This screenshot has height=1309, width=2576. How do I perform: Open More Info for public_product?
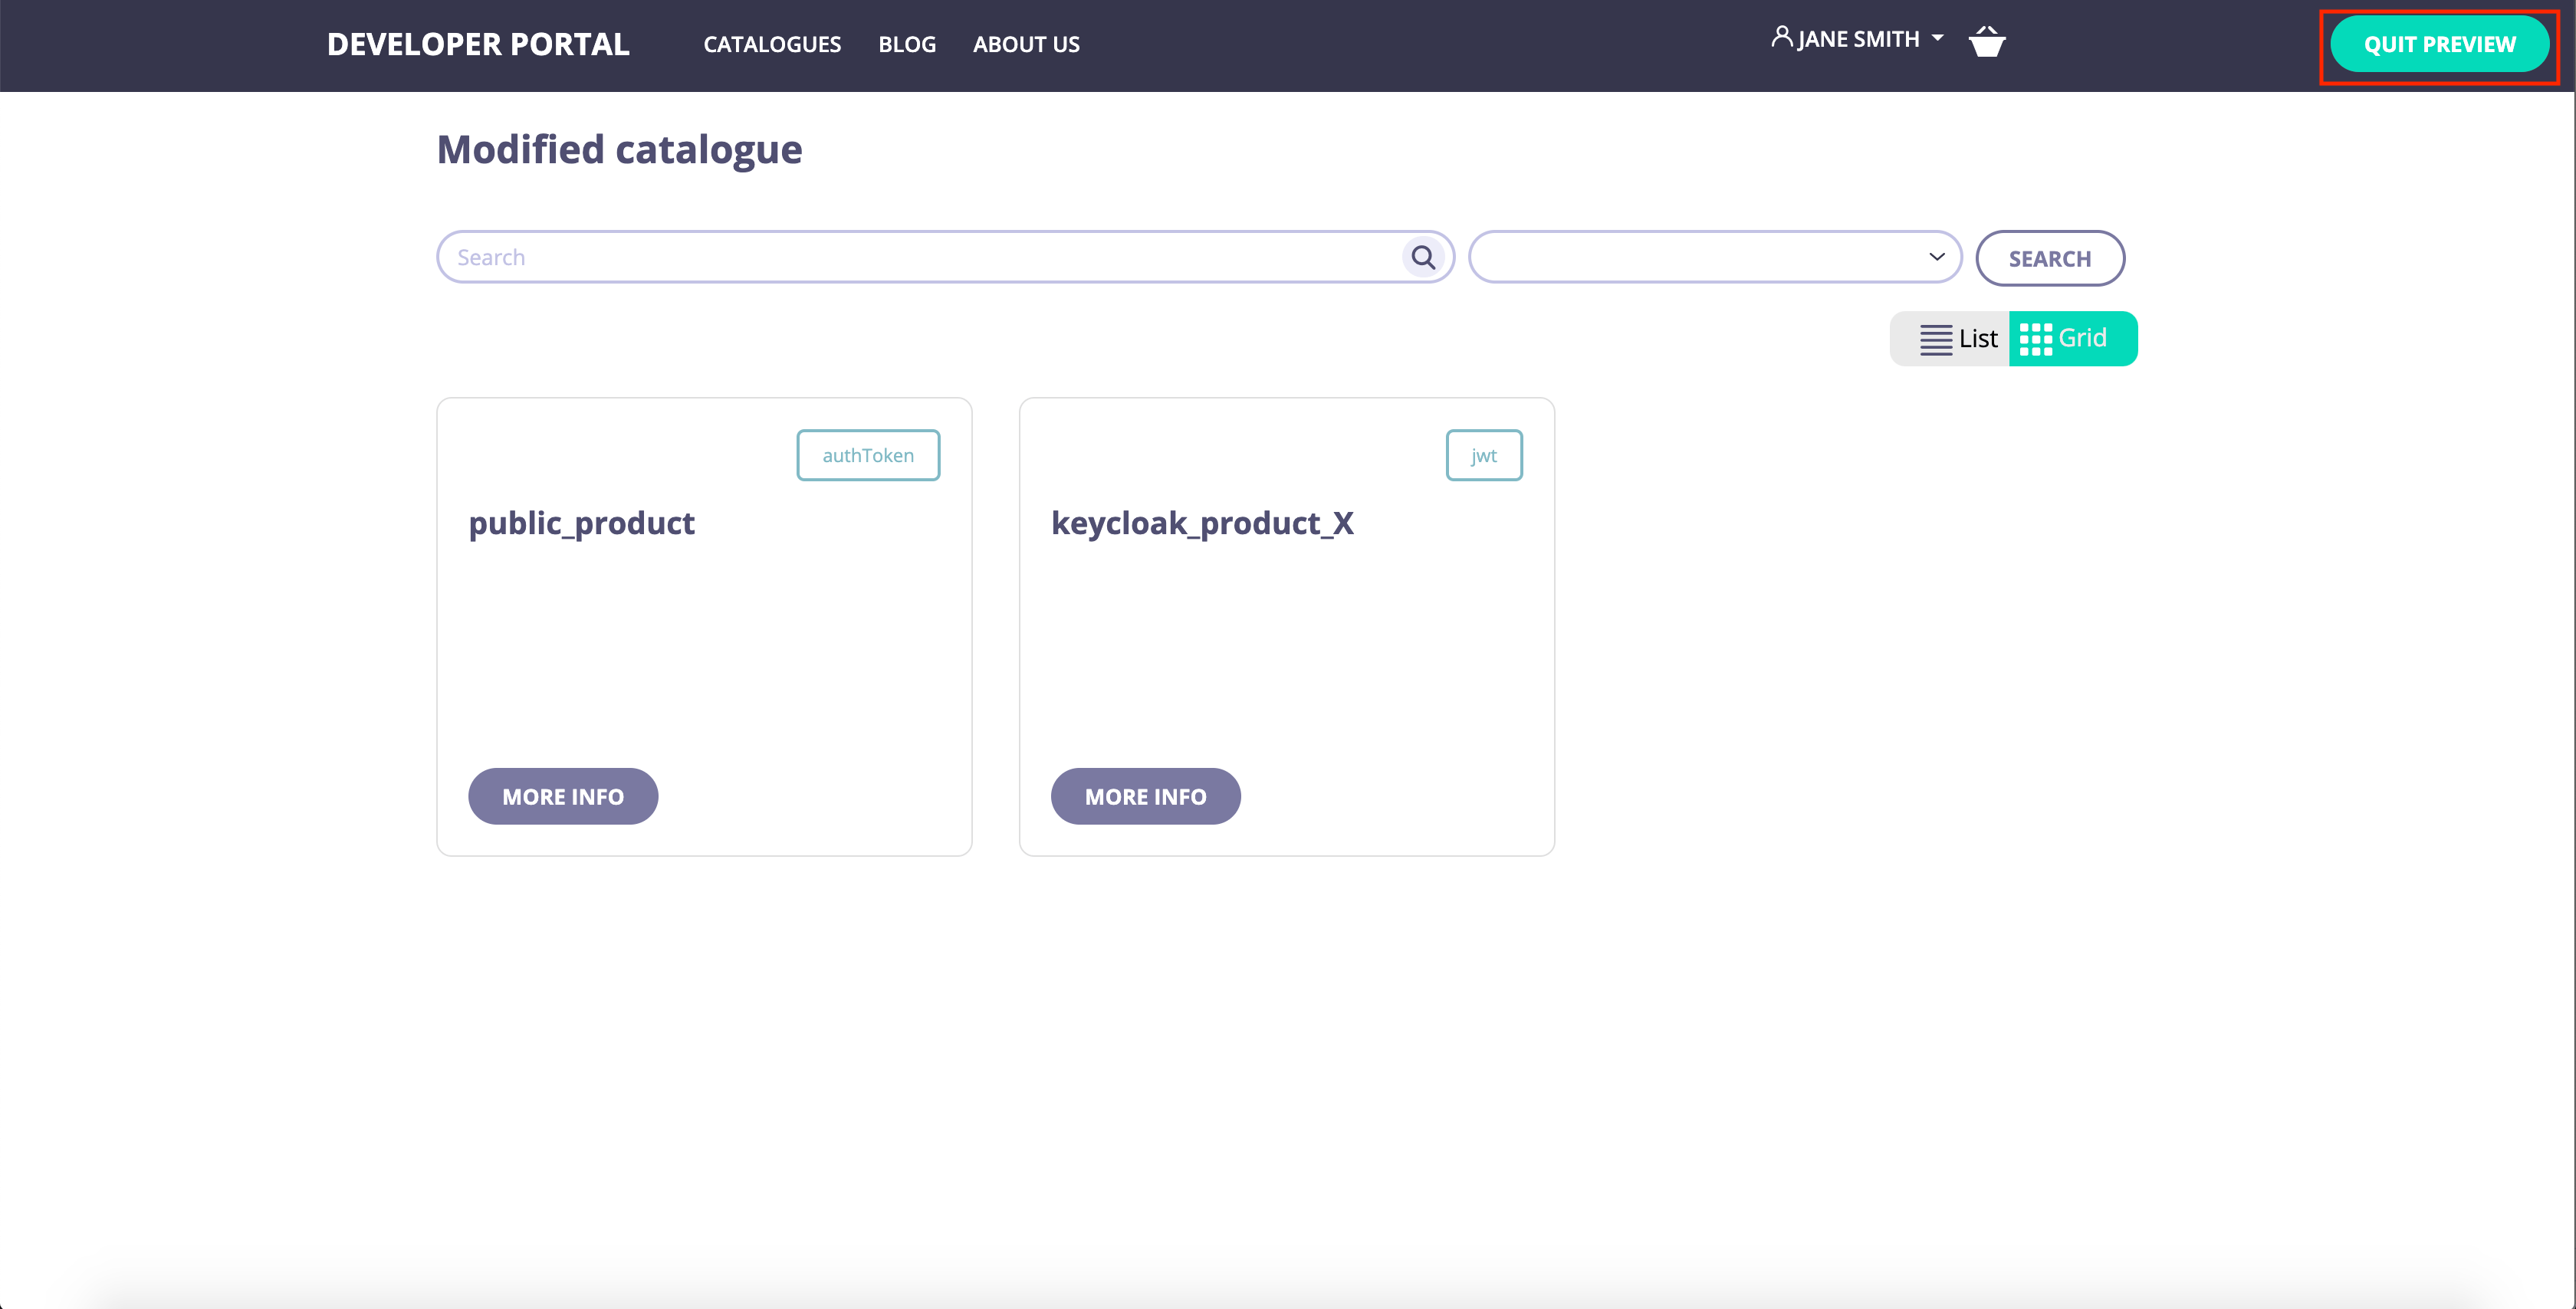(x=563, y=796)
